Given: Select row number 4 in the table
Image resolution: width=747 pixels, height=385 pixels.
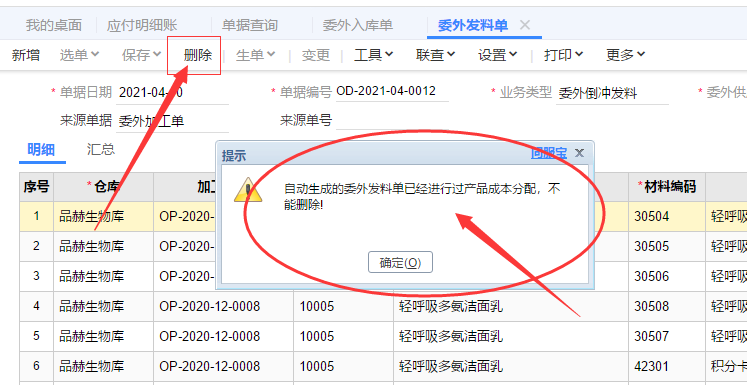Looking at the screenshot, I should point(36,306).
